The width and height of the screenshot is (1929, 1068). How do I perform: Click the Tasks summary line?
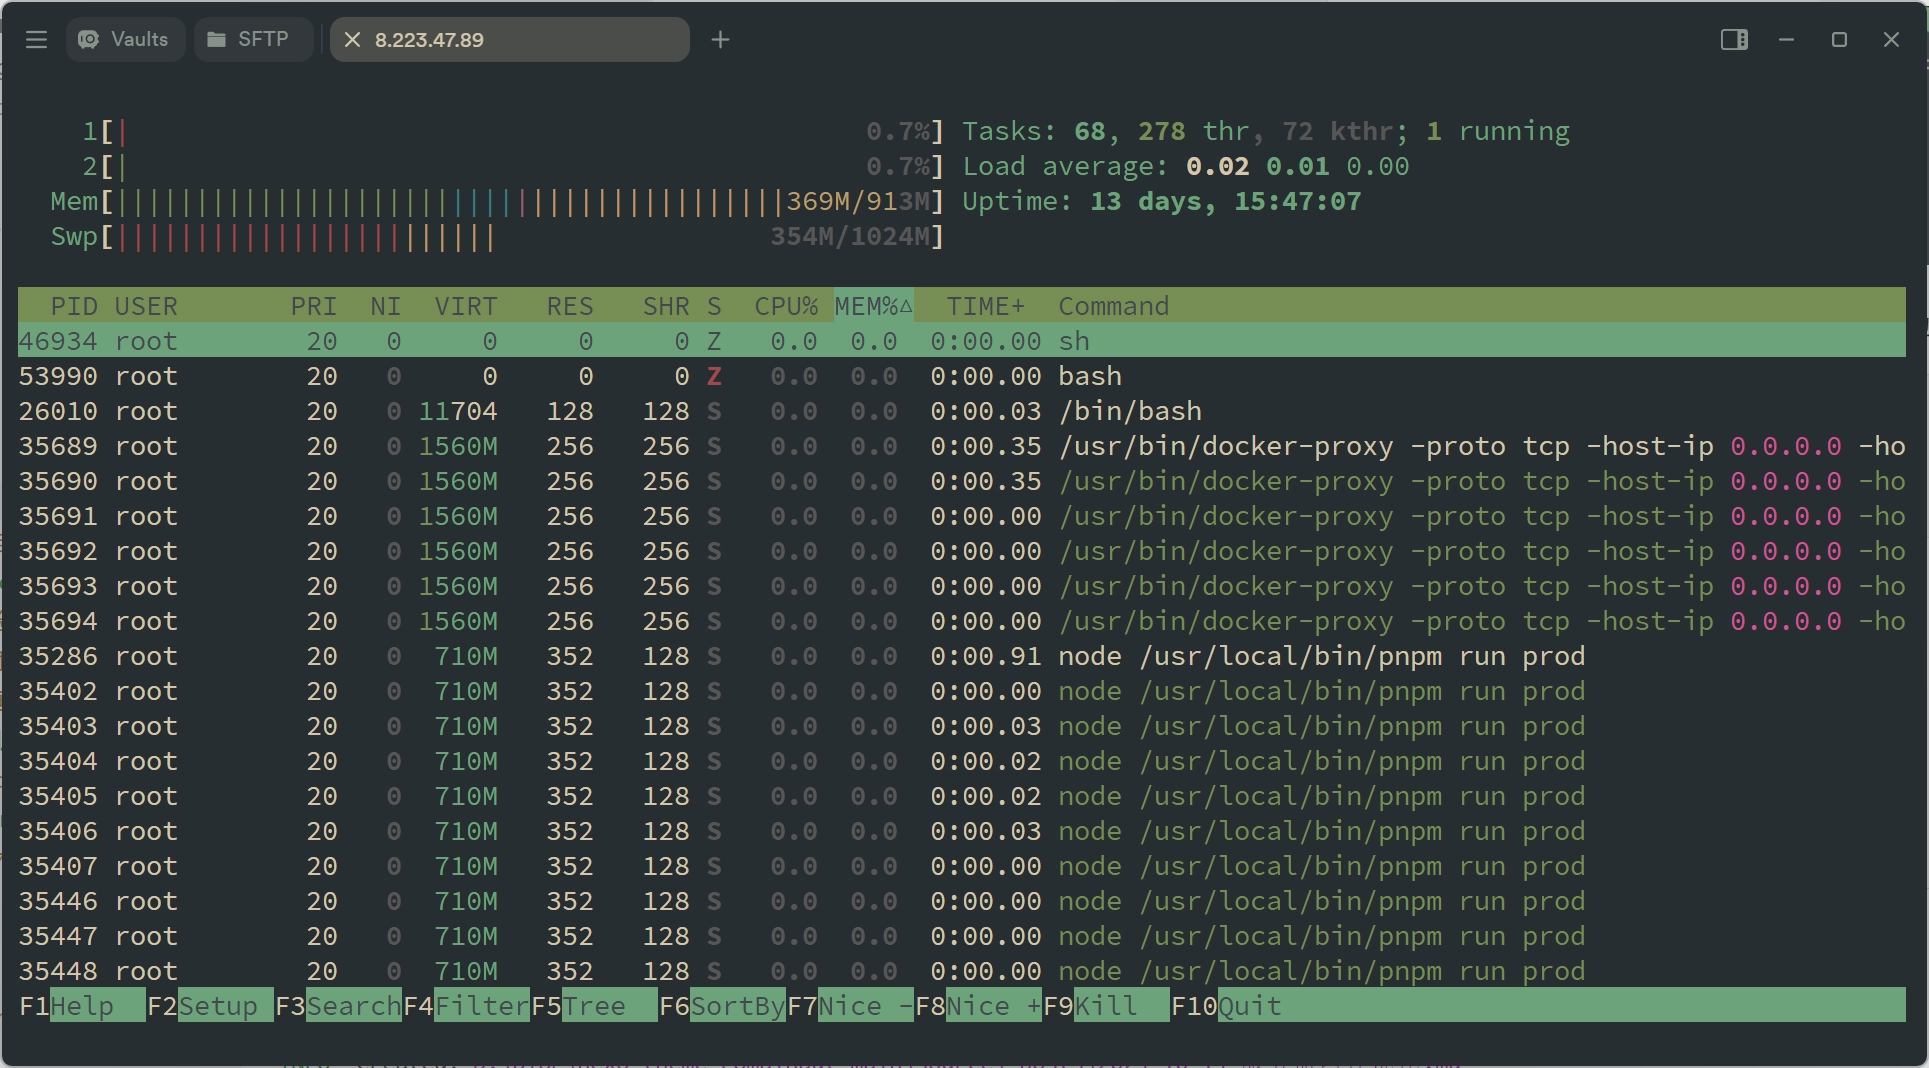(1266, 131)
